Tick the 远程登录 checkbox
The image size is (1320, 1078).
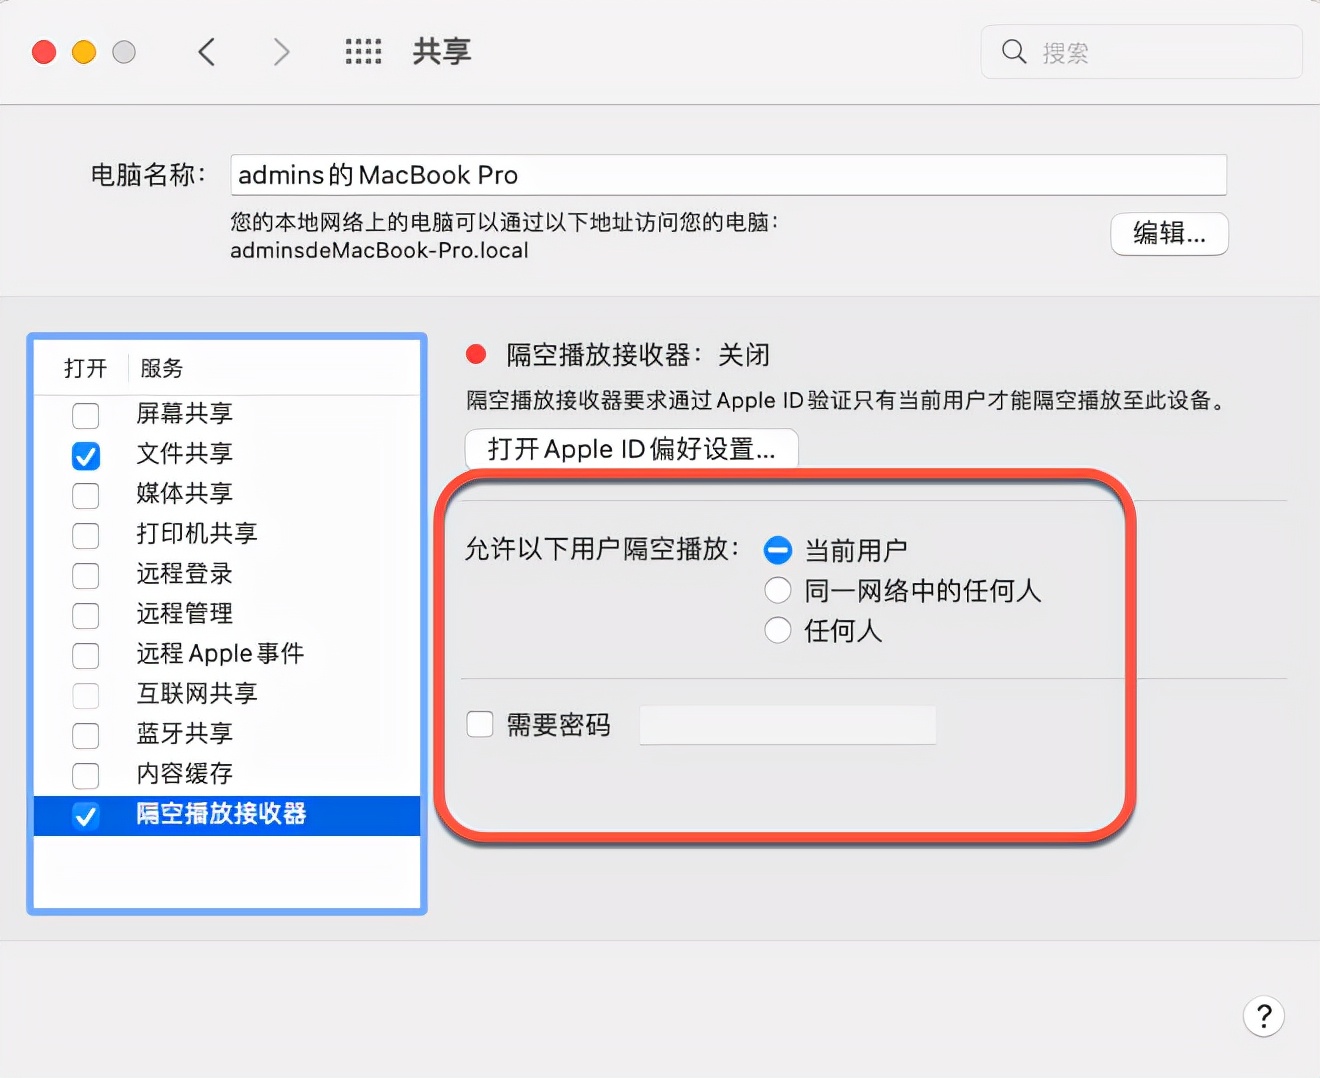(x=86, y=575)
